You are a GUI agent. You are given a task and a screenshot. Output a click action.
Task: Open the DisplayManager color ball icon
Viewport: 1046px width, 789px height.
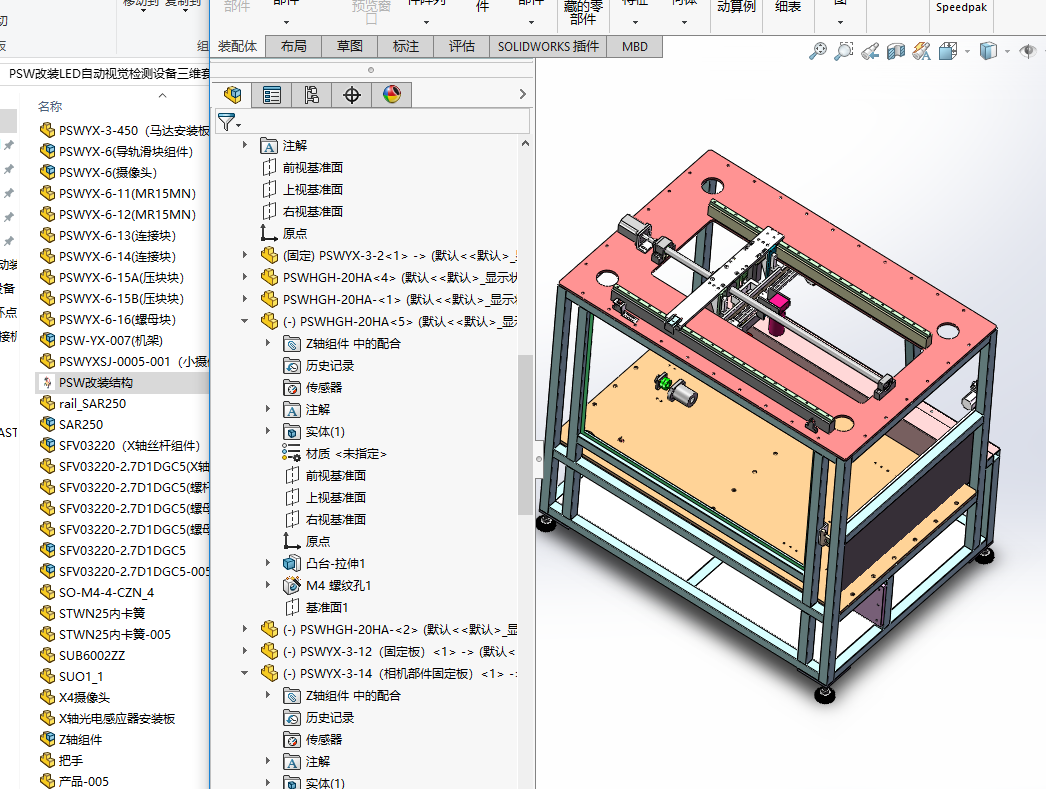tap(391, 95)
